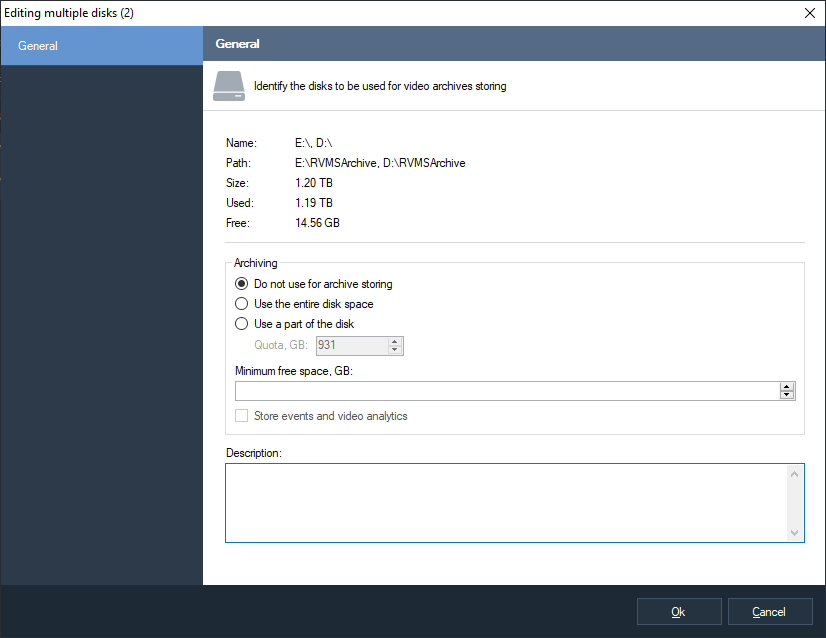Select 'Use a part of the disk'

(x=241, y=324)
